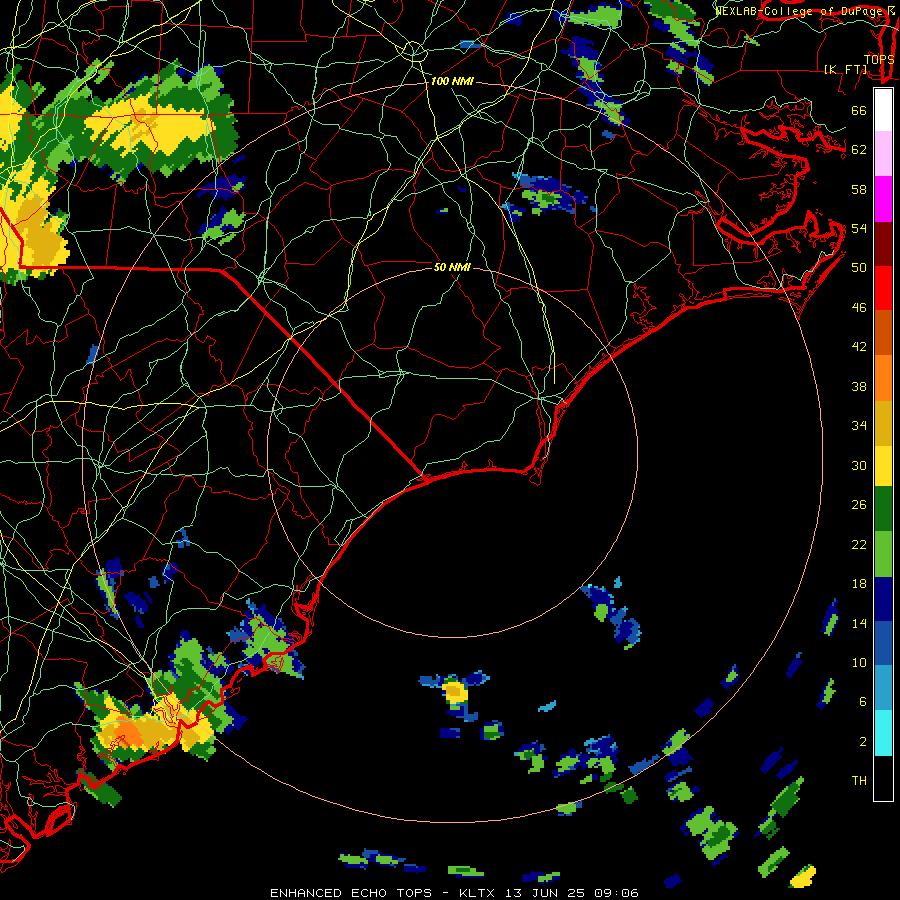Click the legend value '6'
Screen dimensions: 900x900
[x=863, y=702]
